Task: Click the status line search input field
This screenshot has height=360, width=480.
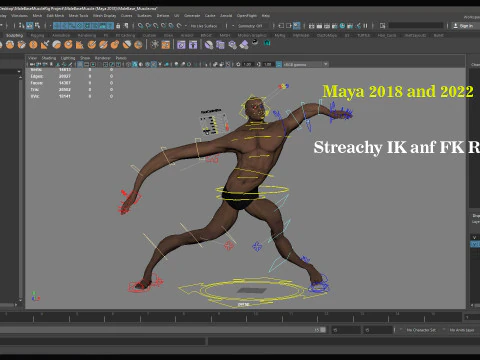Action: pos(416,26)
